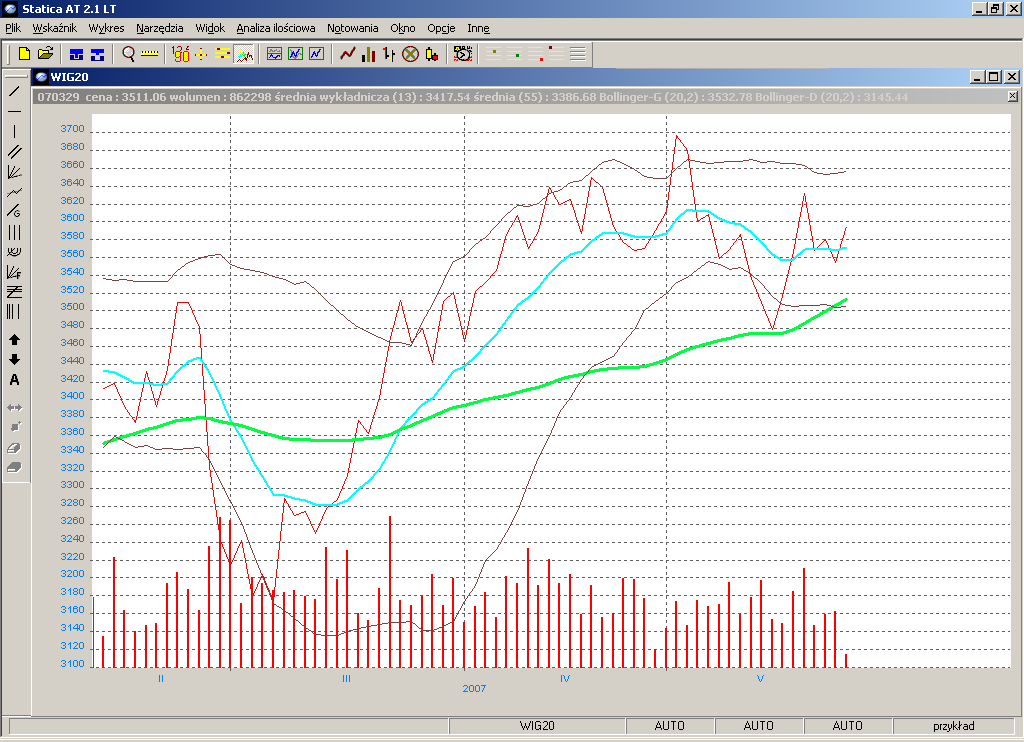1024x742 pixels.
Task: Select the fan with F Fibonacci tool
Action: [x=14, y=272]
